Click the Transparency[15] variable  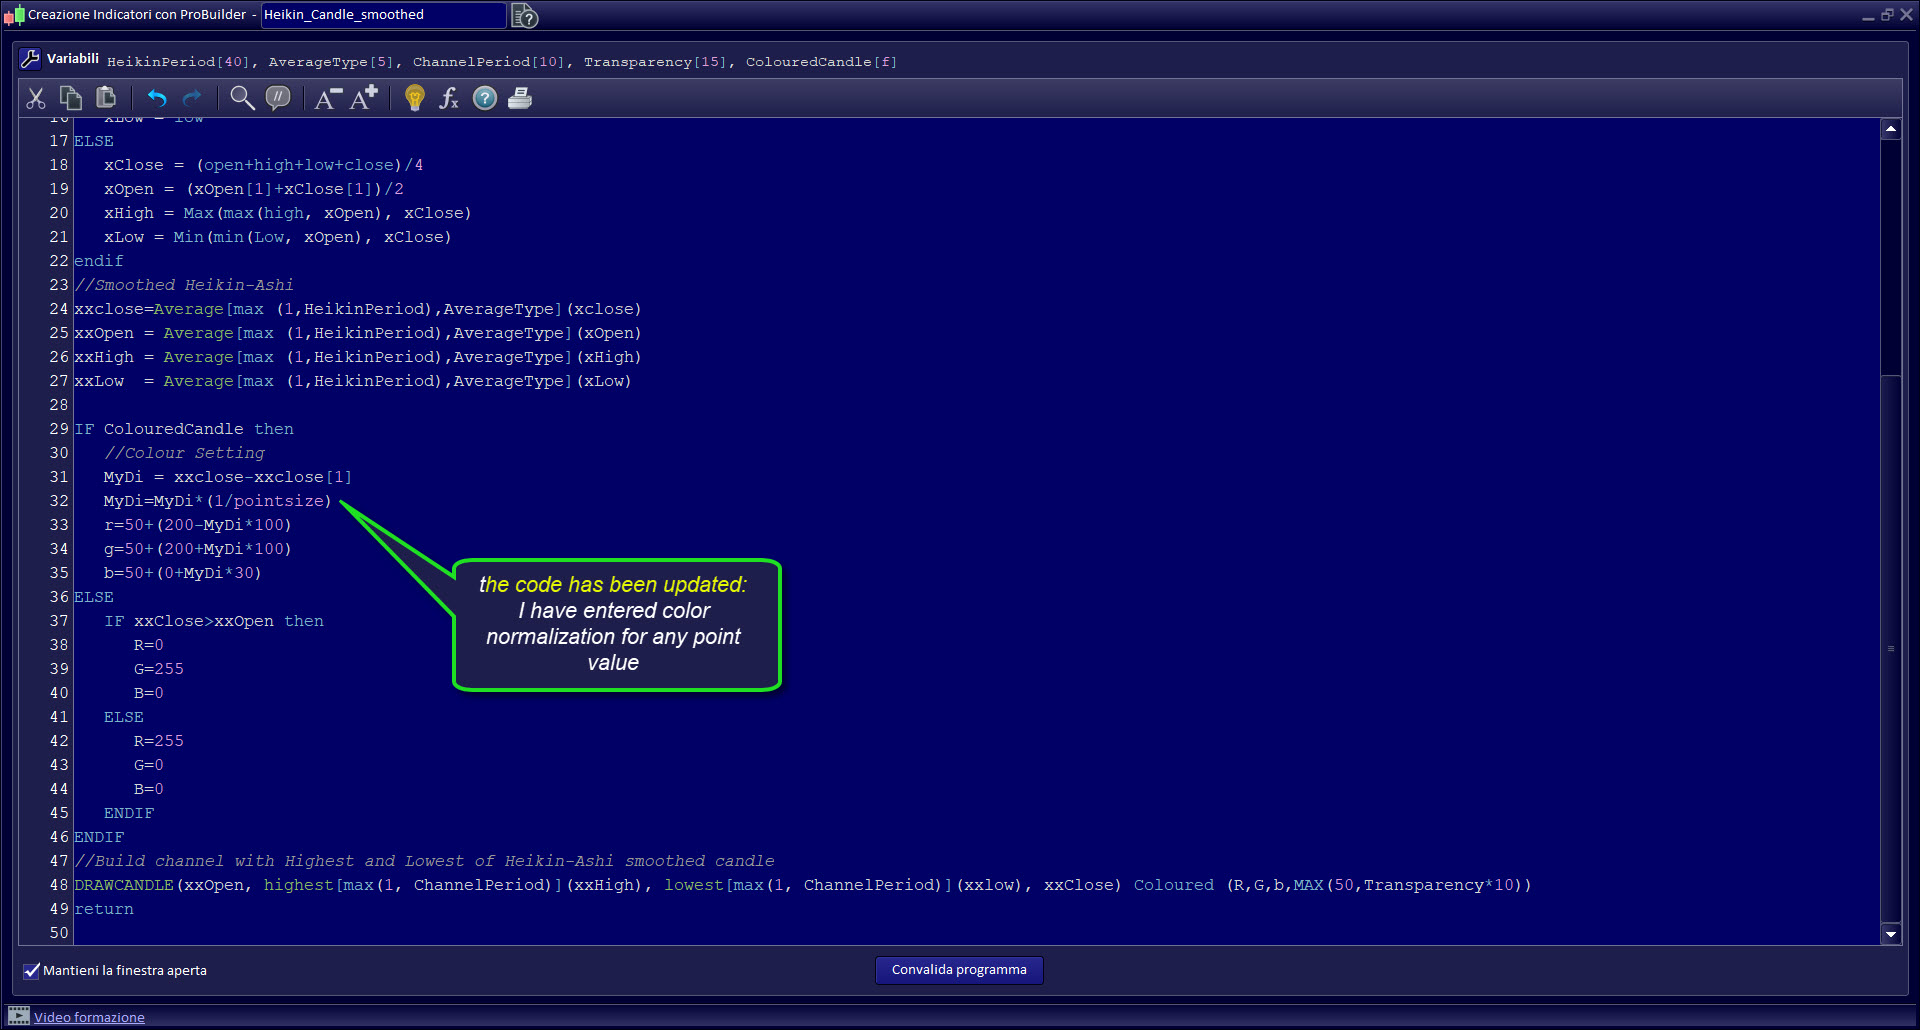point(655,62)
